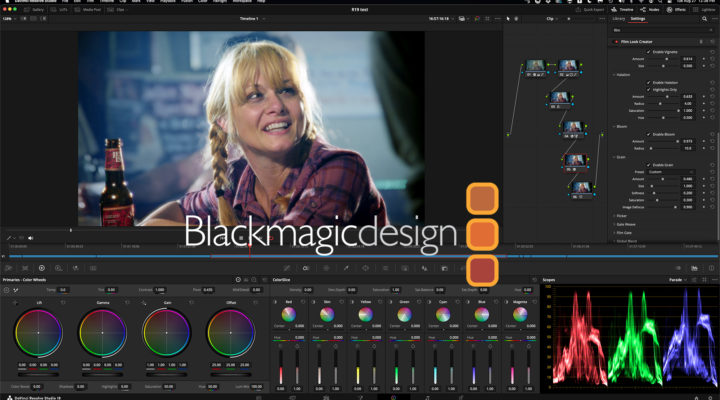
Task: Show the Media Pool panel
Action: 88,10
